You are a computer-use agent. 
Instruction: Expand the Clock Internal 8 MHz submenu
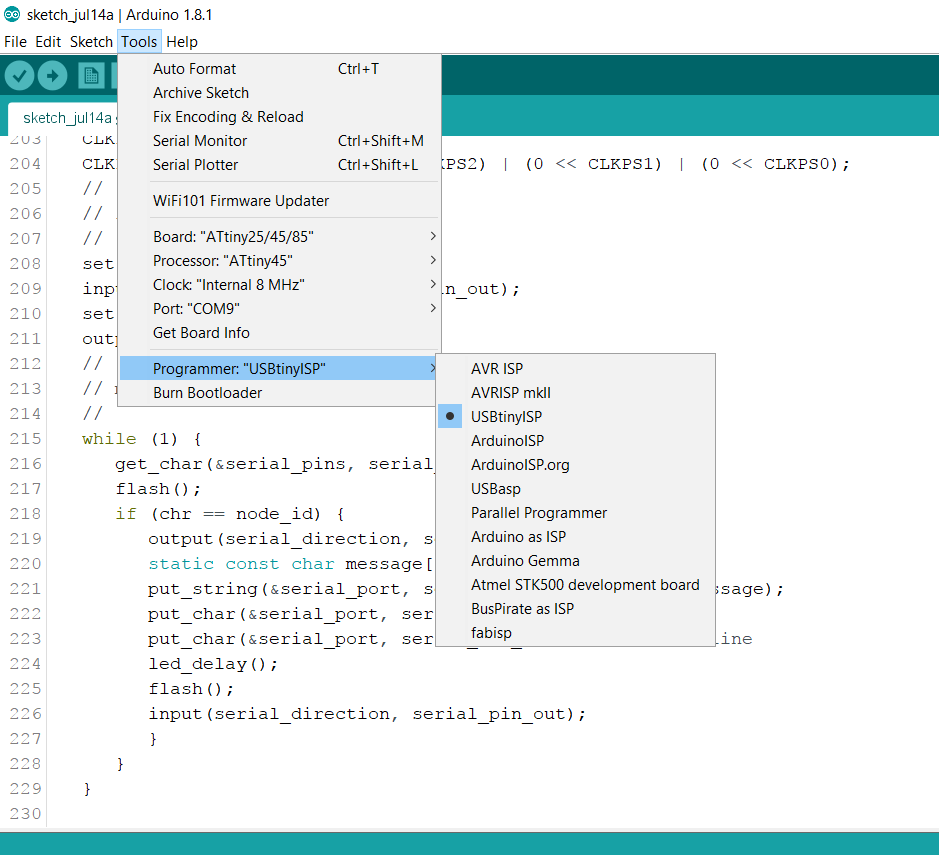tap(279, 284)
